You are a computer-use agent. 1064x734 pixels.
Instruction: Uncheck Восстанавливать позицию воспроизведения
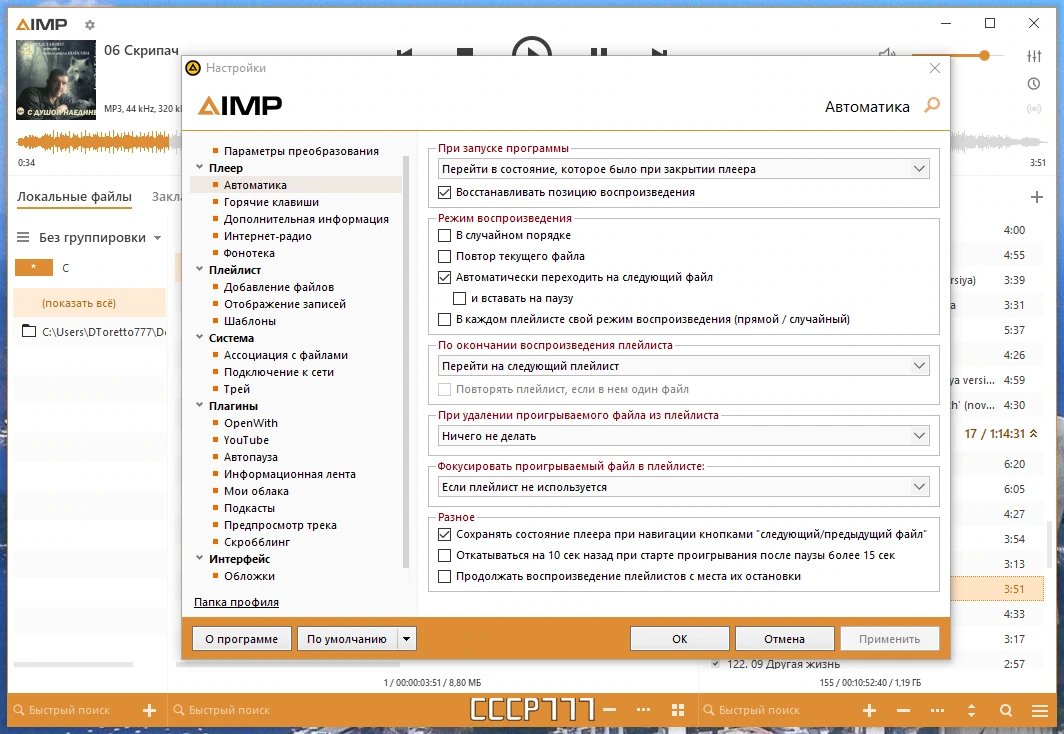pos(444,193)
